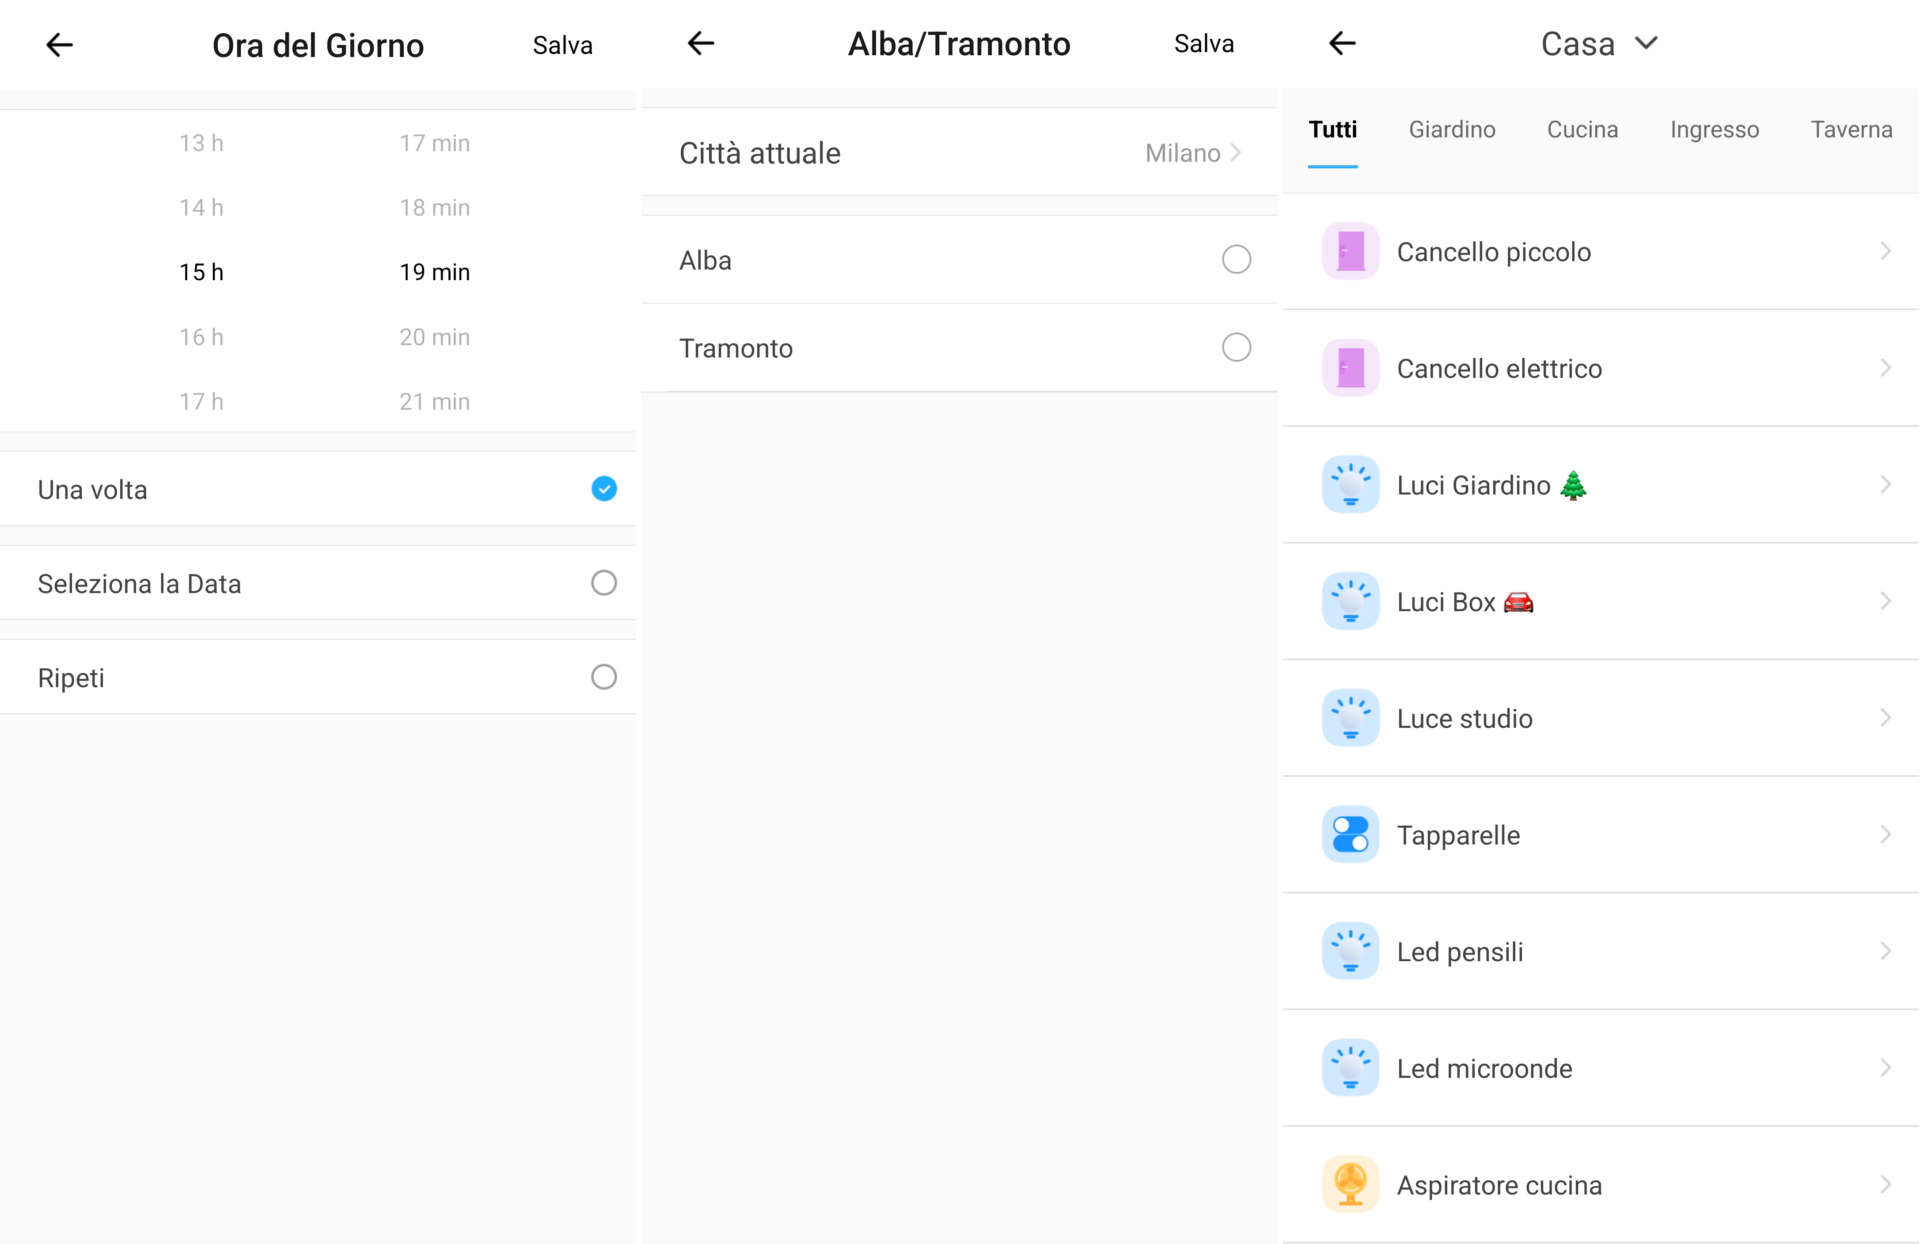Image resolution: width=1920 pixels, height=1244 pixels.
Task: Tap the pink door icon for Cancello elettrico
Action: (1350, 368)
